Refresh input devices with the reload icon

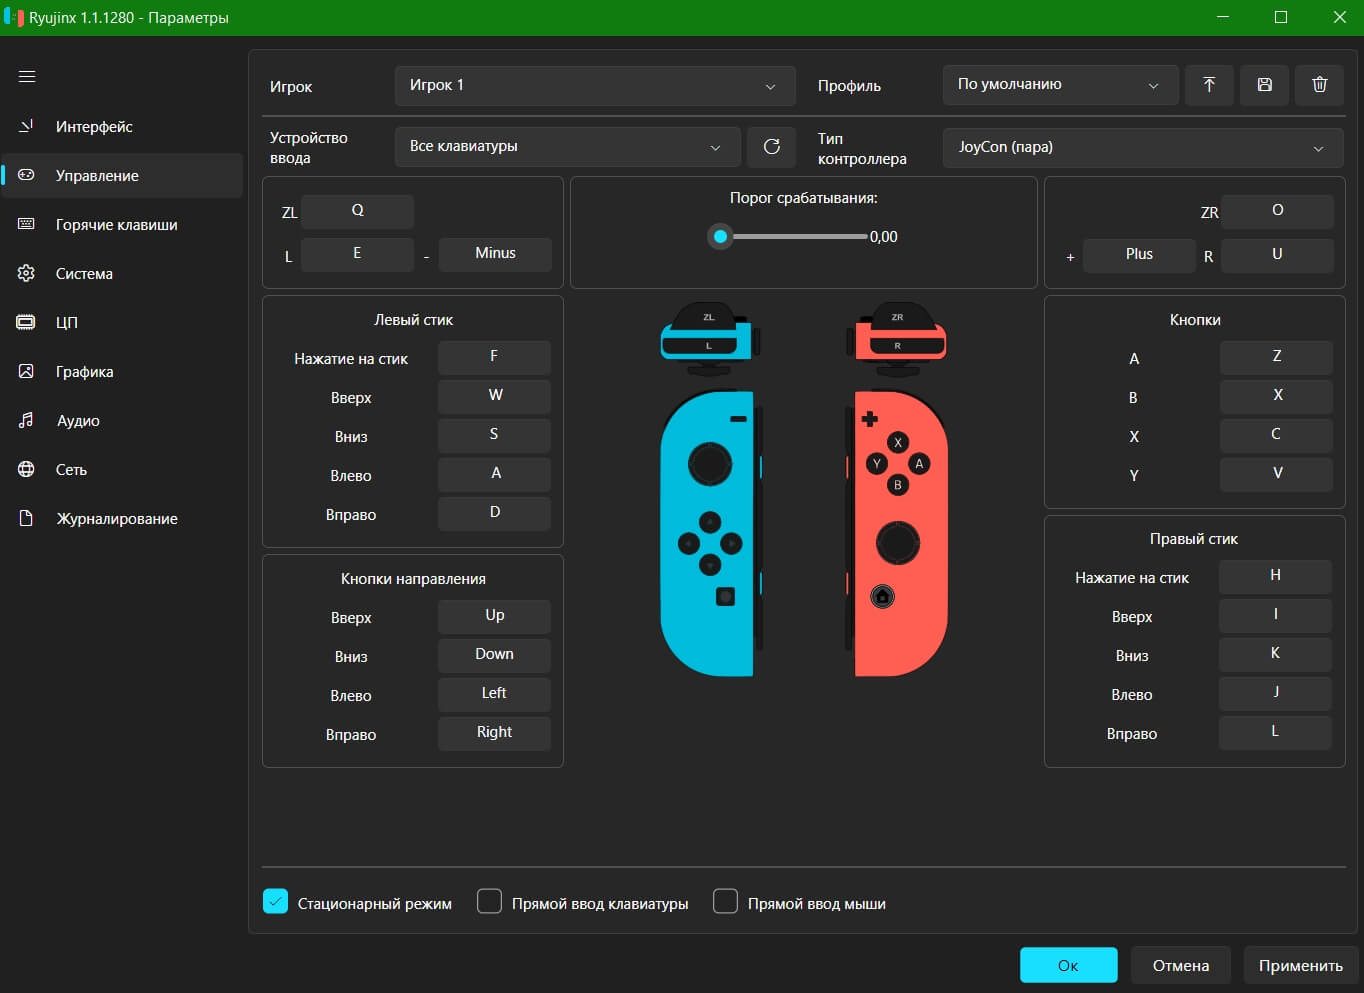[x=771, y=147]
